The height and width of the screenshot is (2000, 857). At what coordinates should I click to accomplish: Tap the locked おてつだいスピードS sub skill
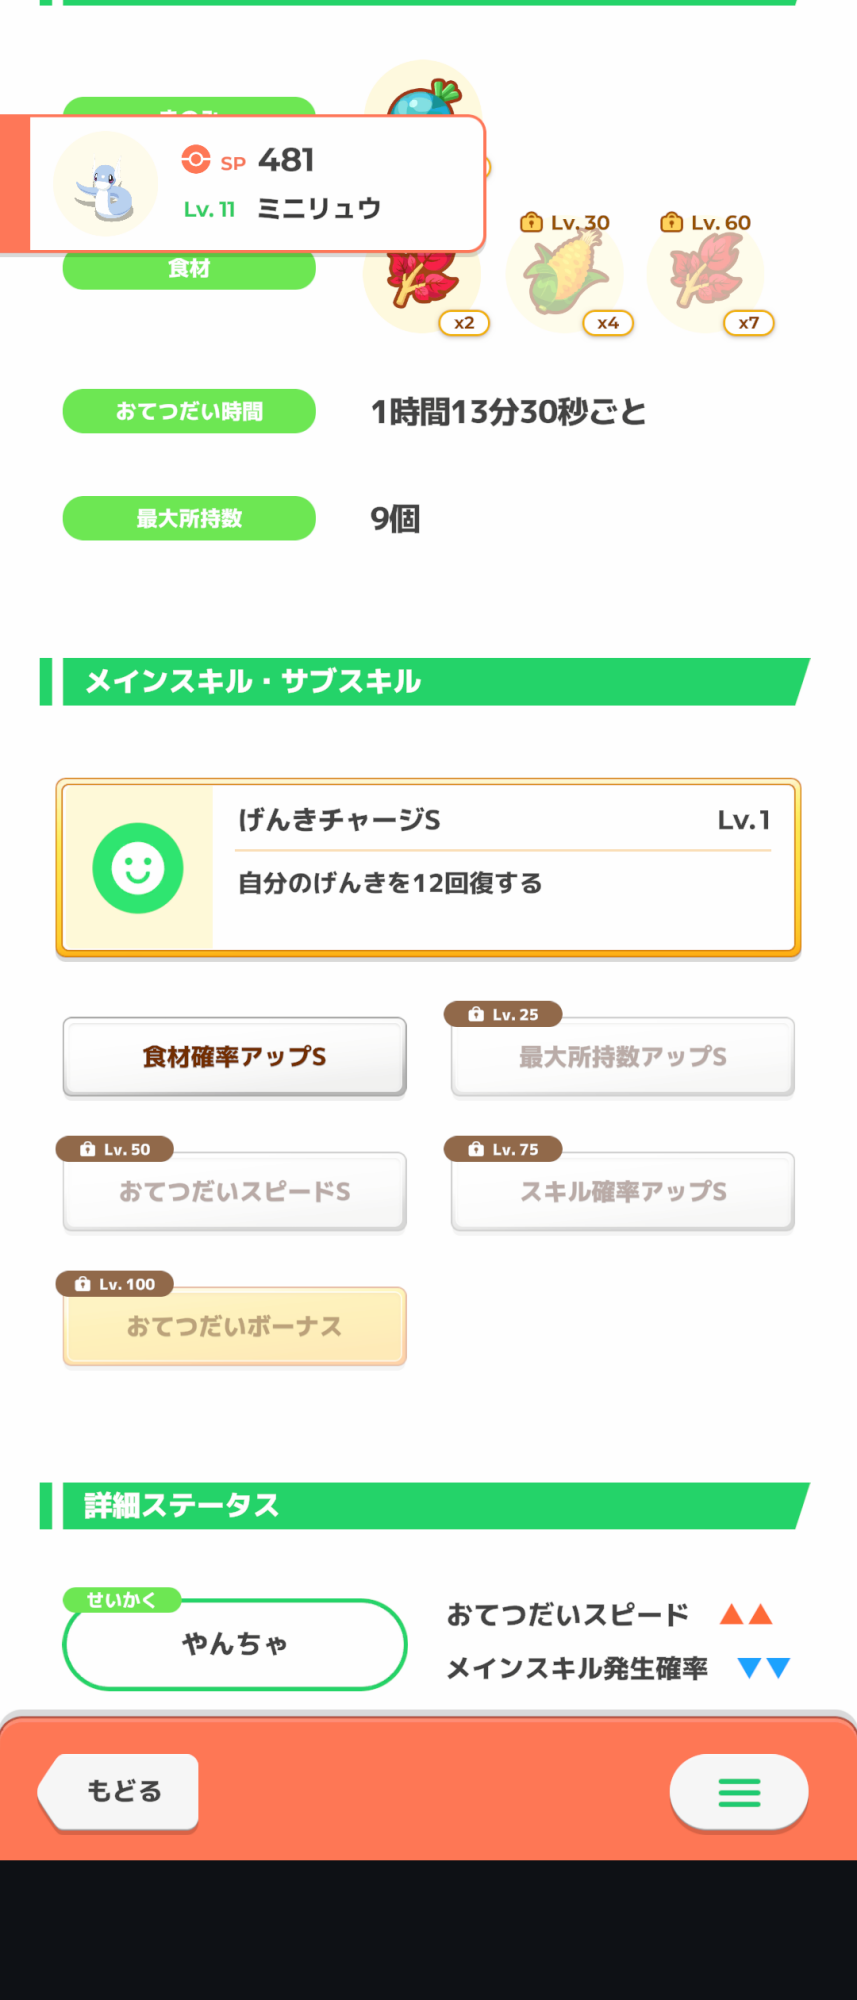pos(234,1192)
